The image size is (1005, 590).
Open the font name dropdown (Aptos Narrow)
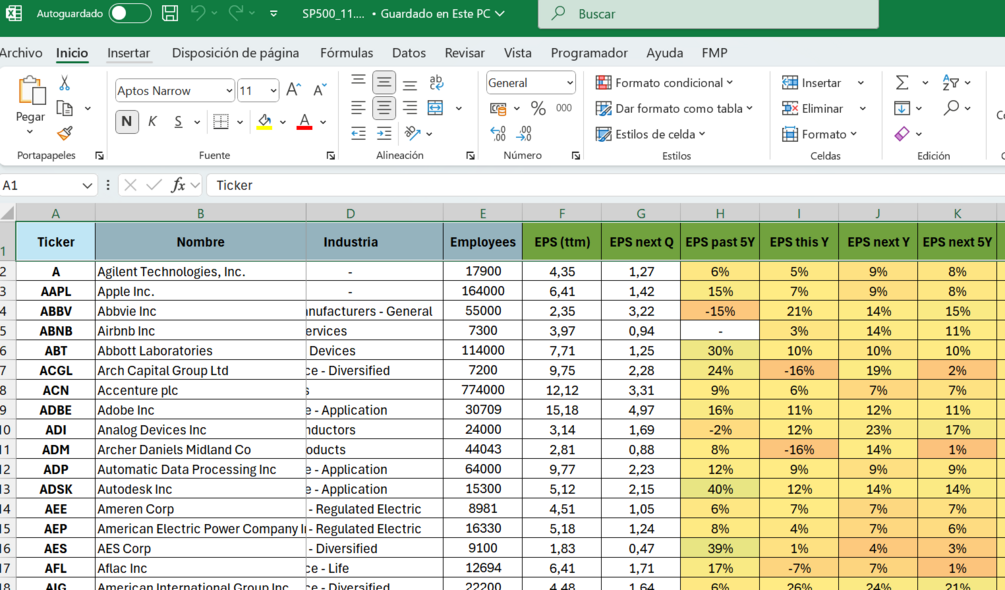click(229, 90)
